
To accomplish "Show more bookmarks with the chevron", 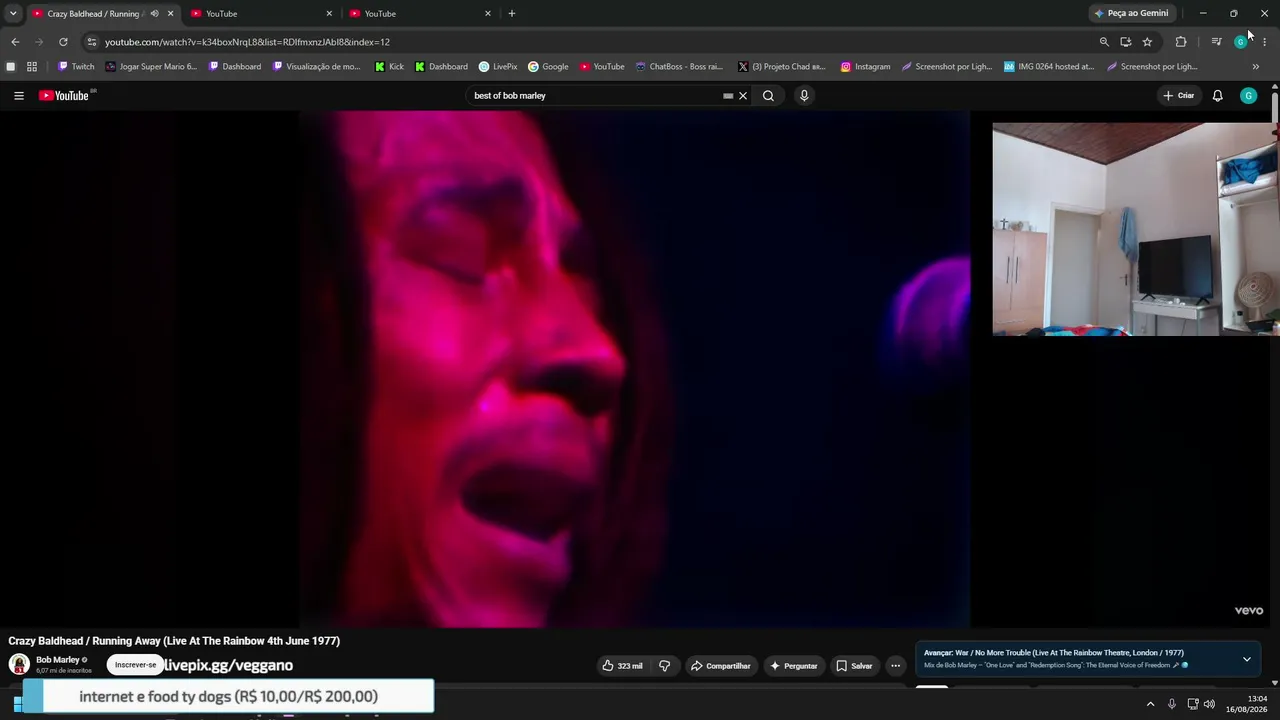I will point(1256,67).
